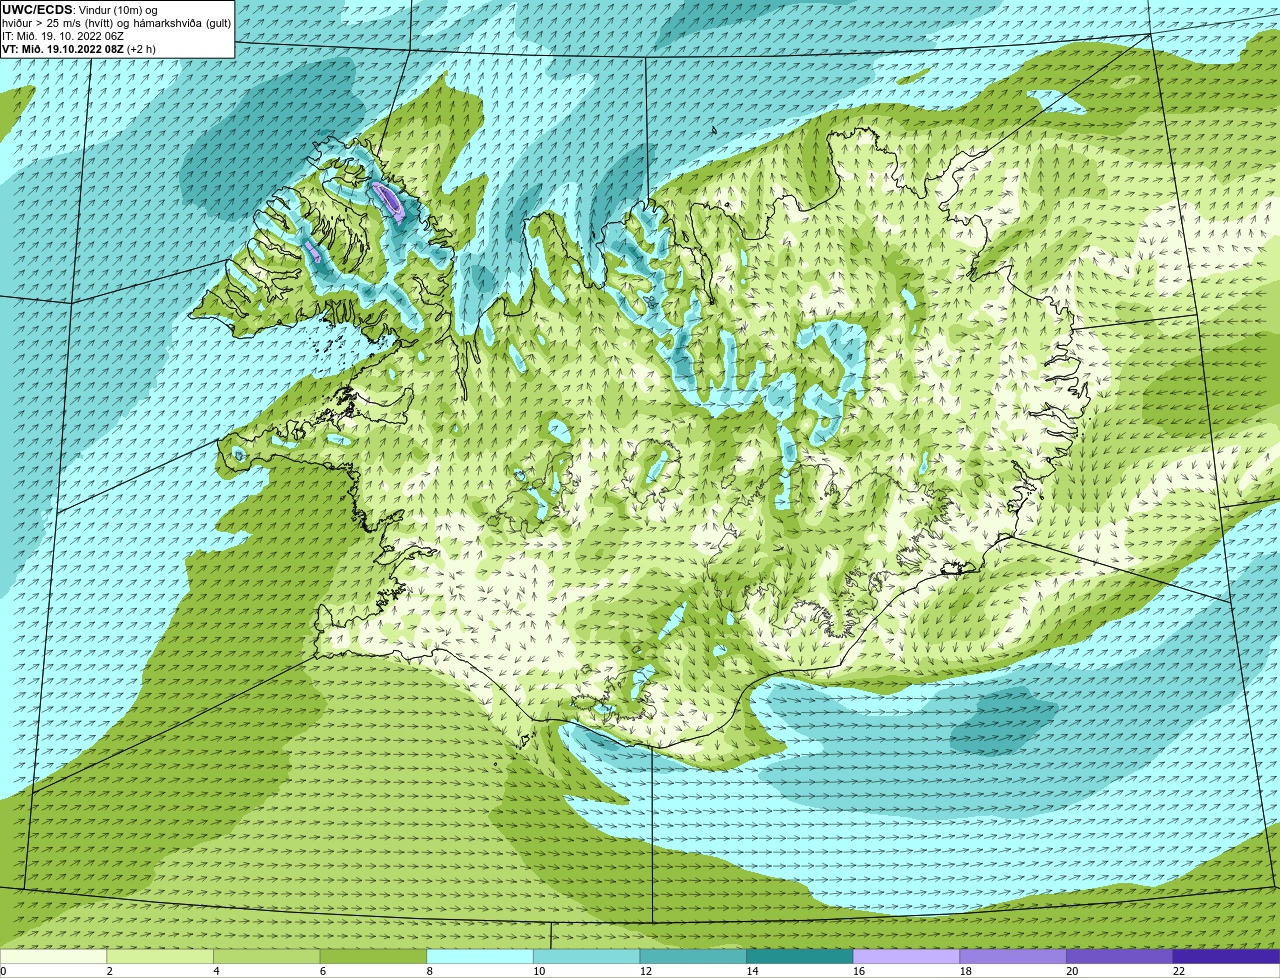Click the color scale tick label 22
1280x978 pixels.
point(1179,971)
